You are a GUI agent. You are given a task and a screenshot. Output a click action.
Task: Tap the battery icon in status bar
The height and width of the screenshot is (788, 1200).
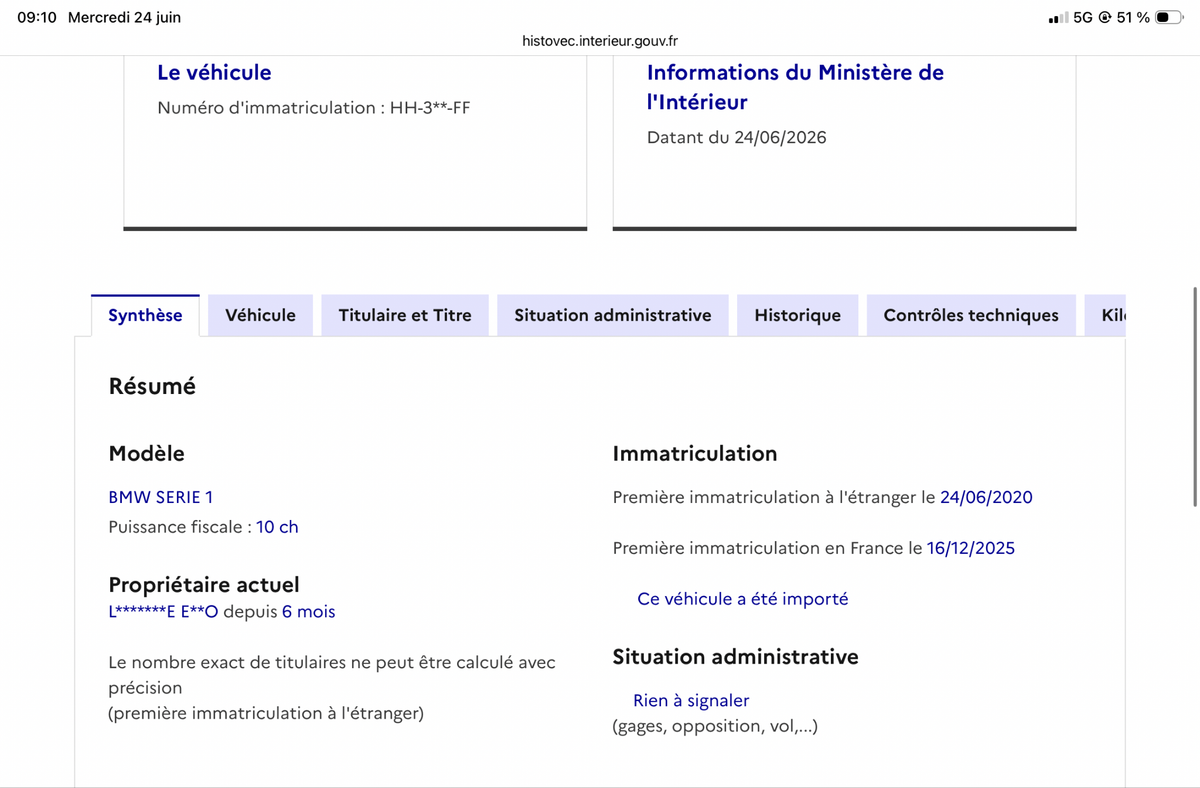point(1169,17)
